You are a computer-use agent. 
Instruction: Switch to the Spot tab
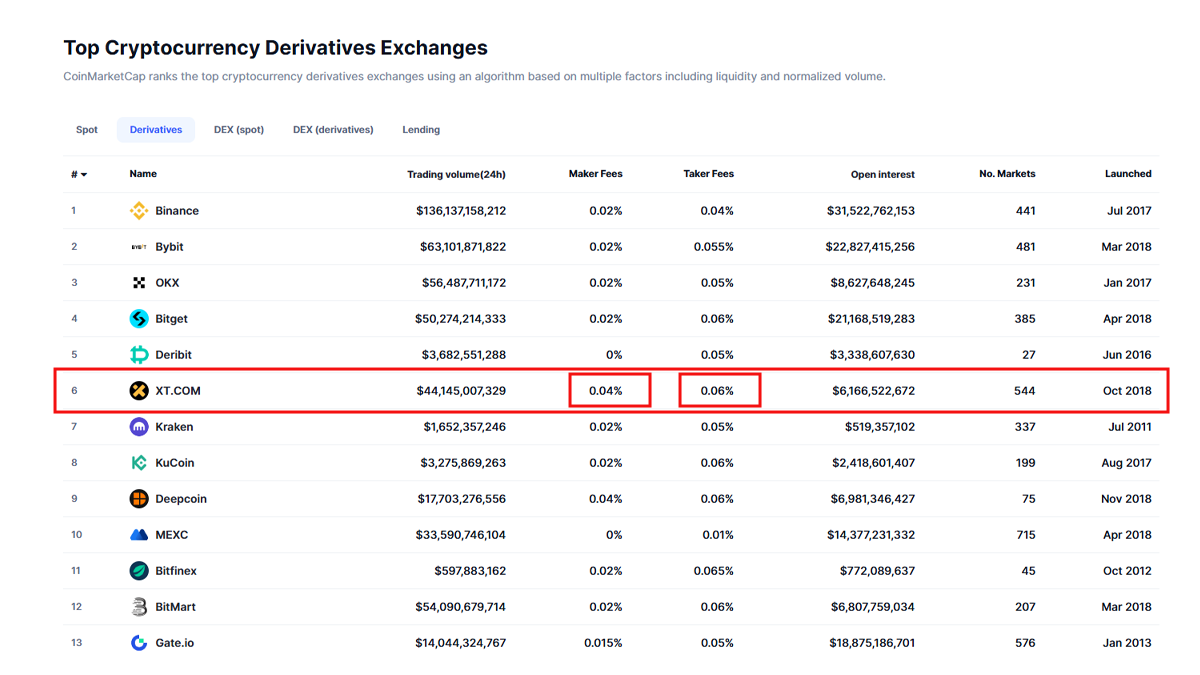87,130
